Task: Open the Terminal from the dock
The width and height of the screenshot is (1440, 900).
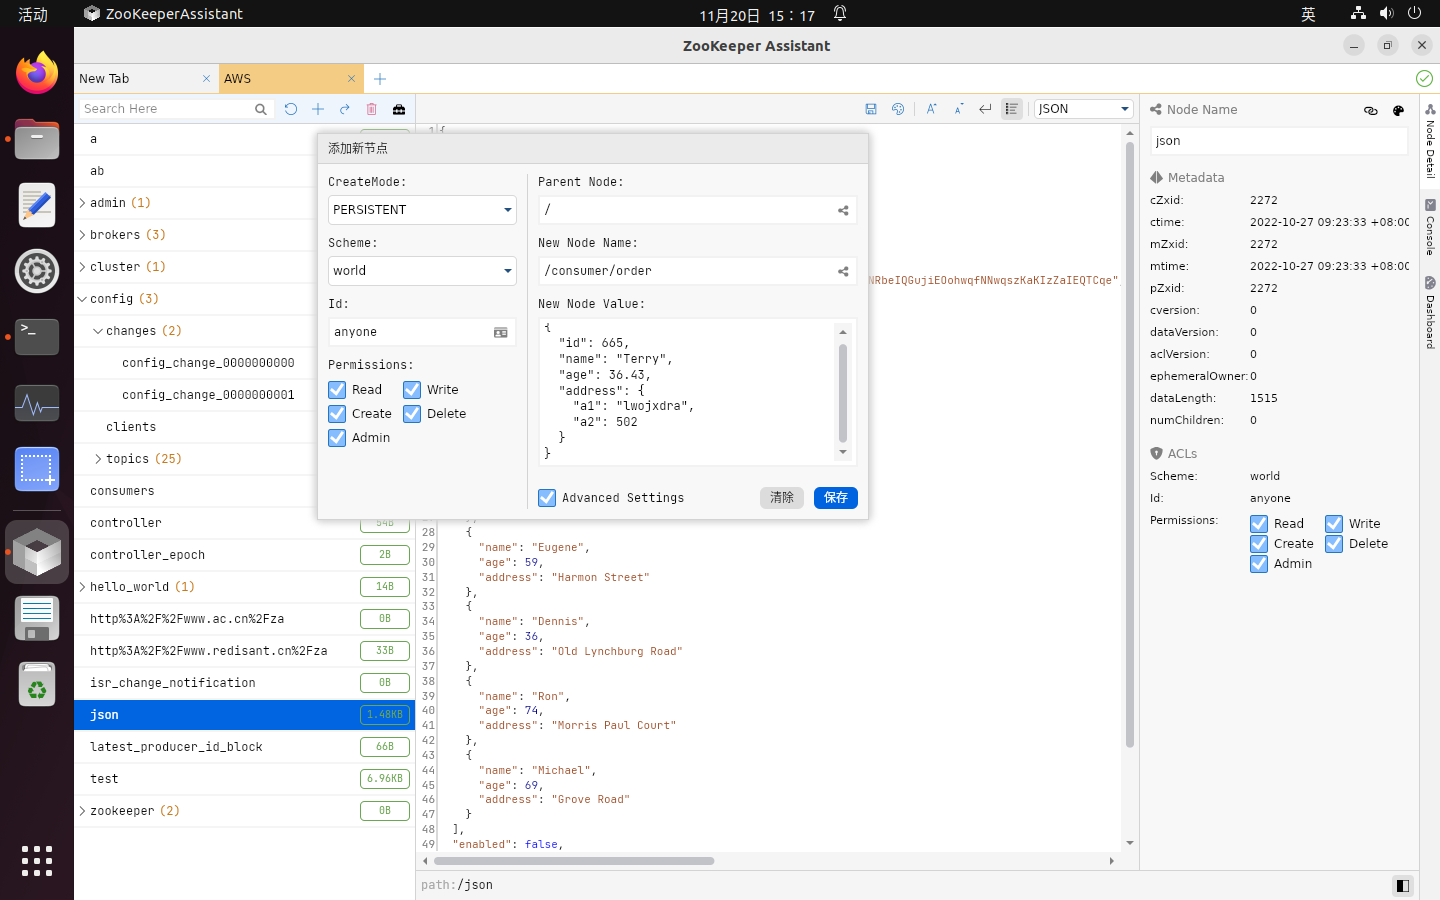Action: pos(37,337)
